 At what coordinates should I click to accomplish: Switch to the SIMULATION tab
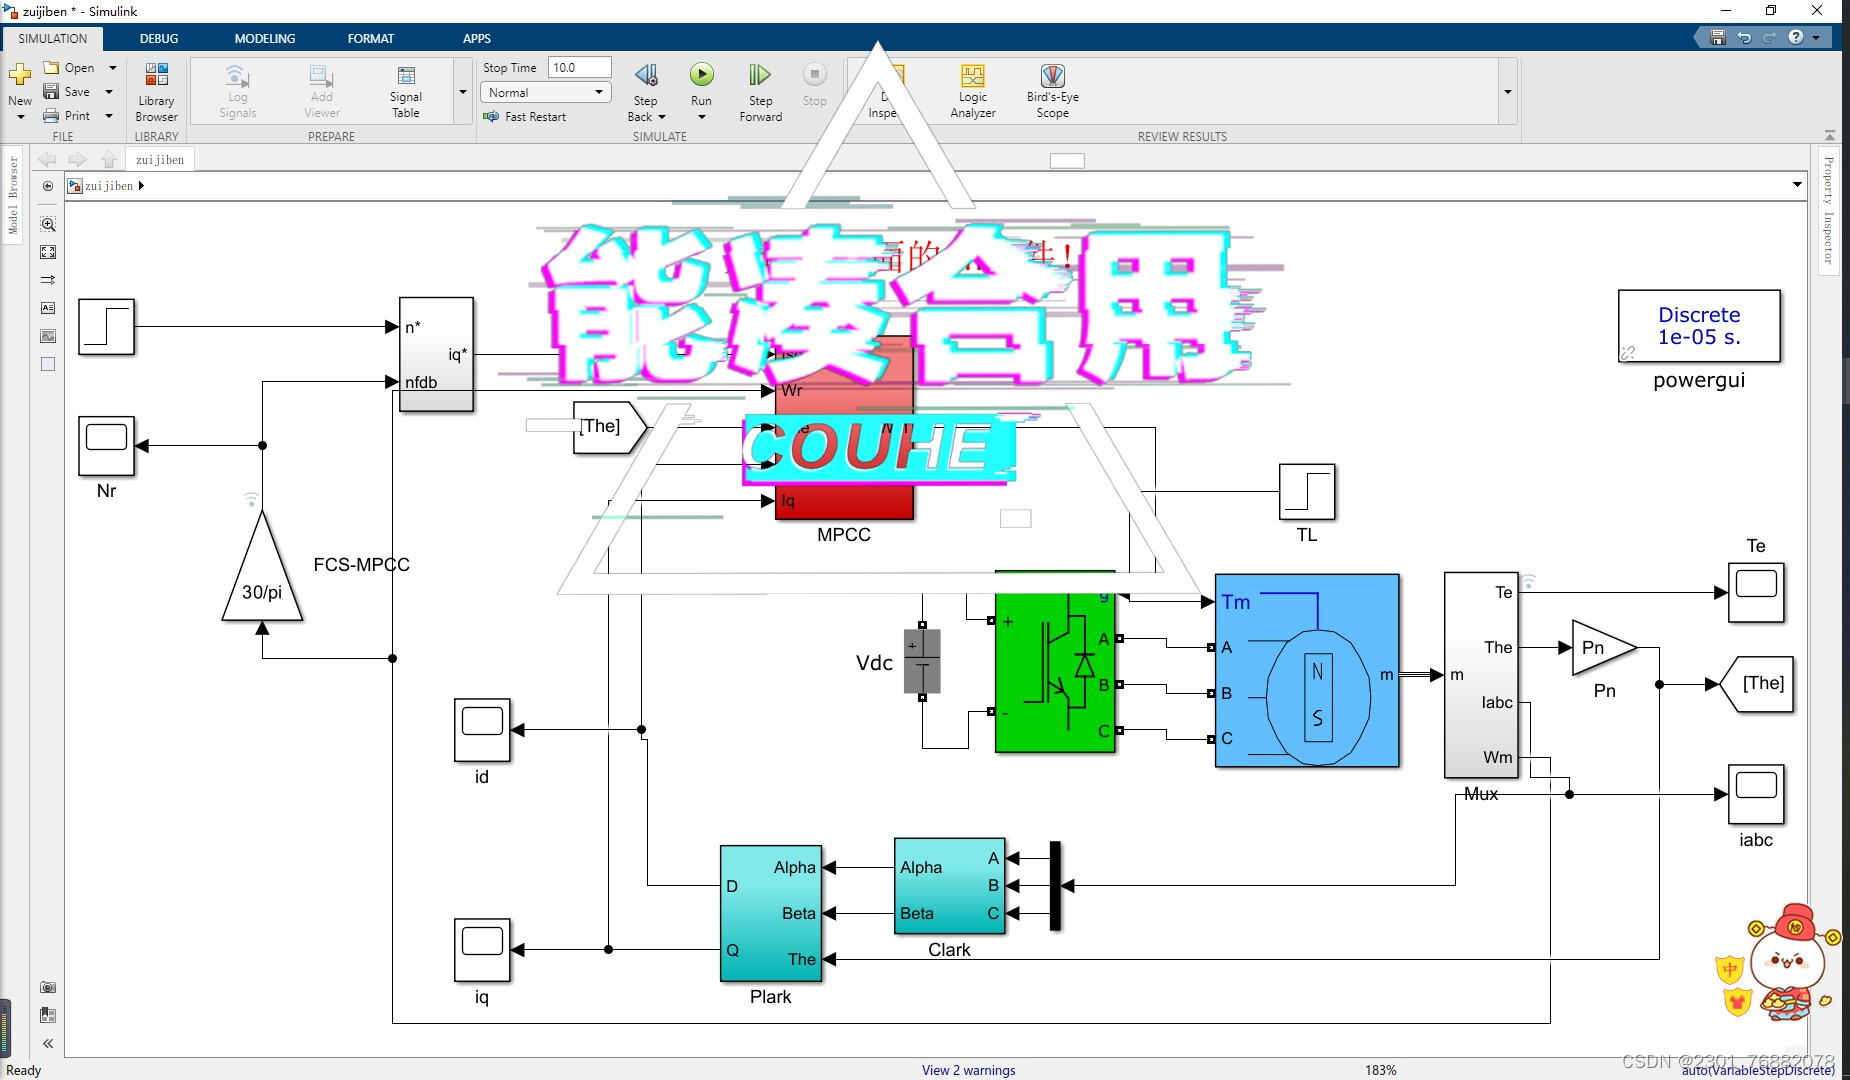tap(53, 38)
